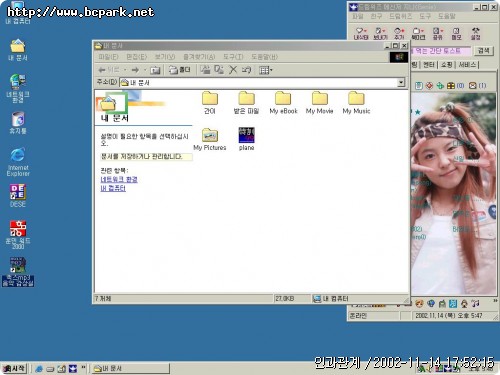Click the Undo toolbar icon
Screen dimensions: 500x375
[x=246, y=70]
